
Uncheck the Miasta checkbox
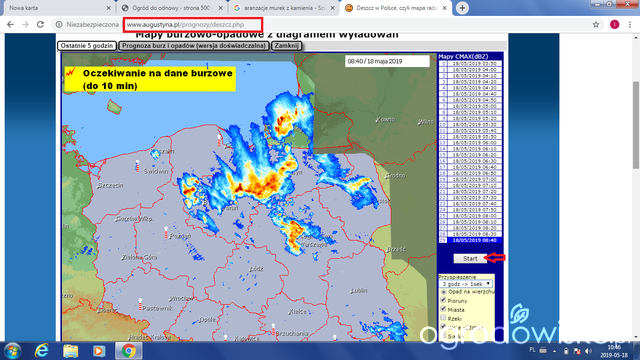[x=443, y=309]
